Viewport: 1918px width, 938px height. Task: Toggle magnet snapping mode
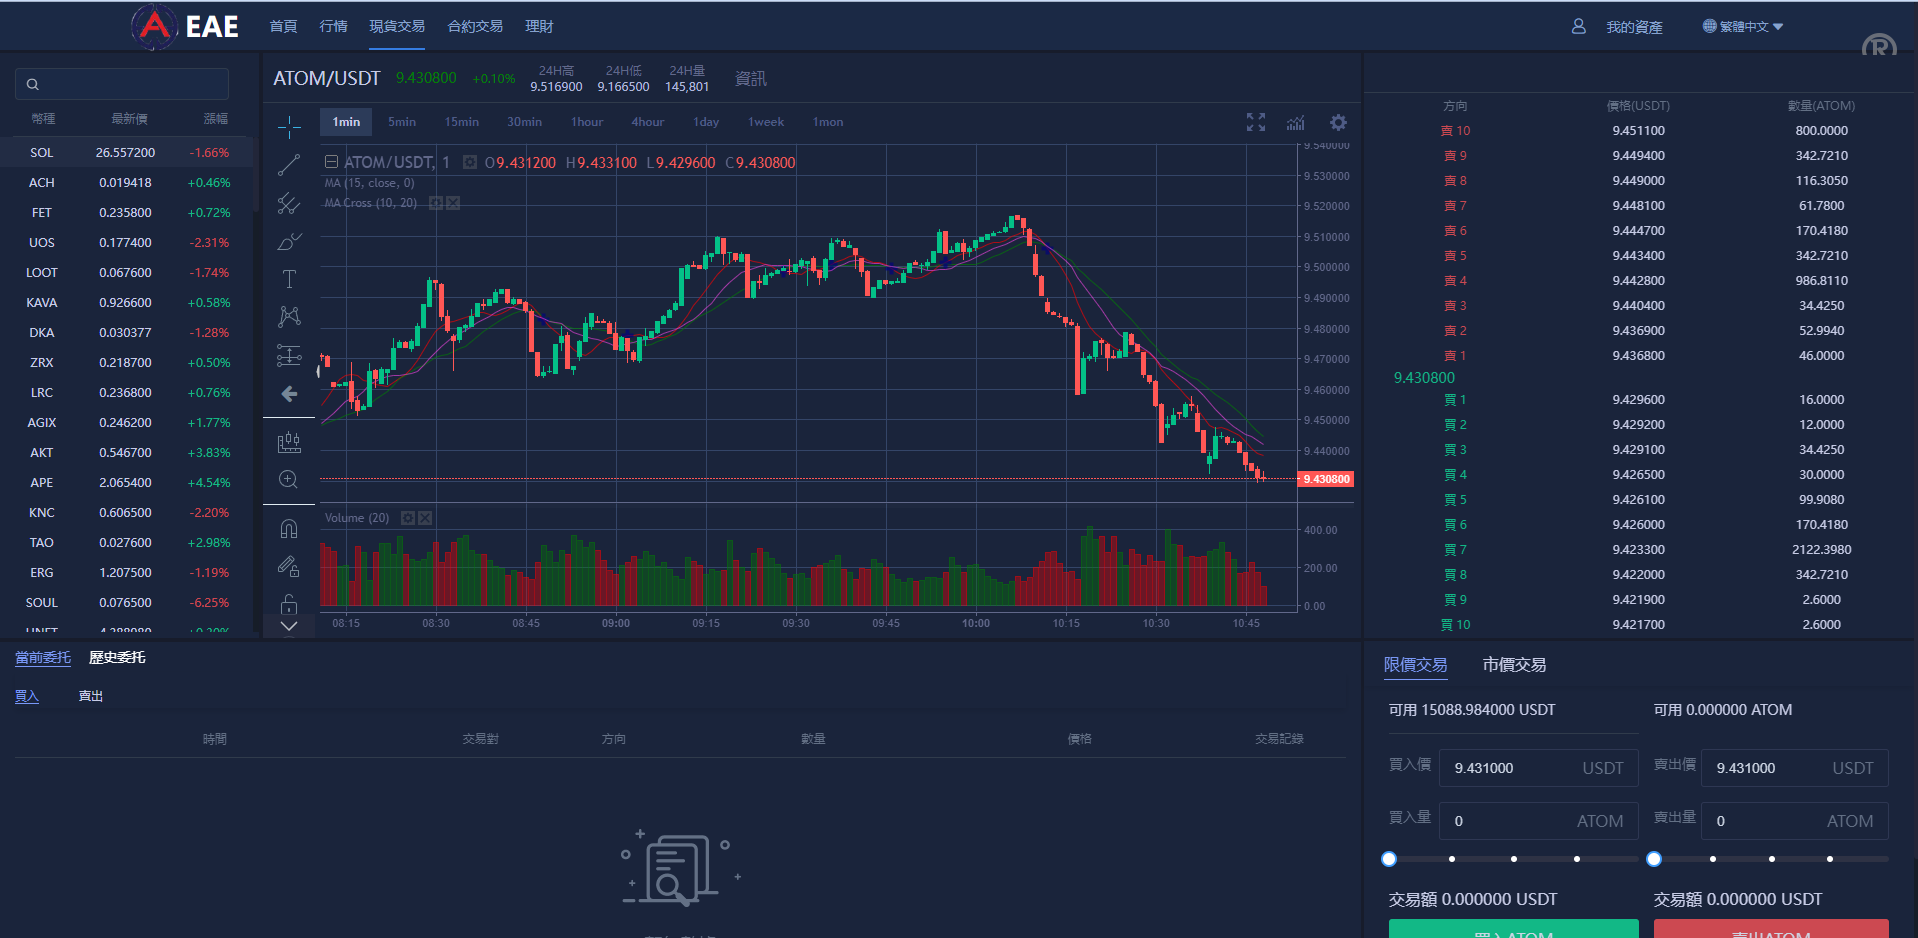(289, 527)
